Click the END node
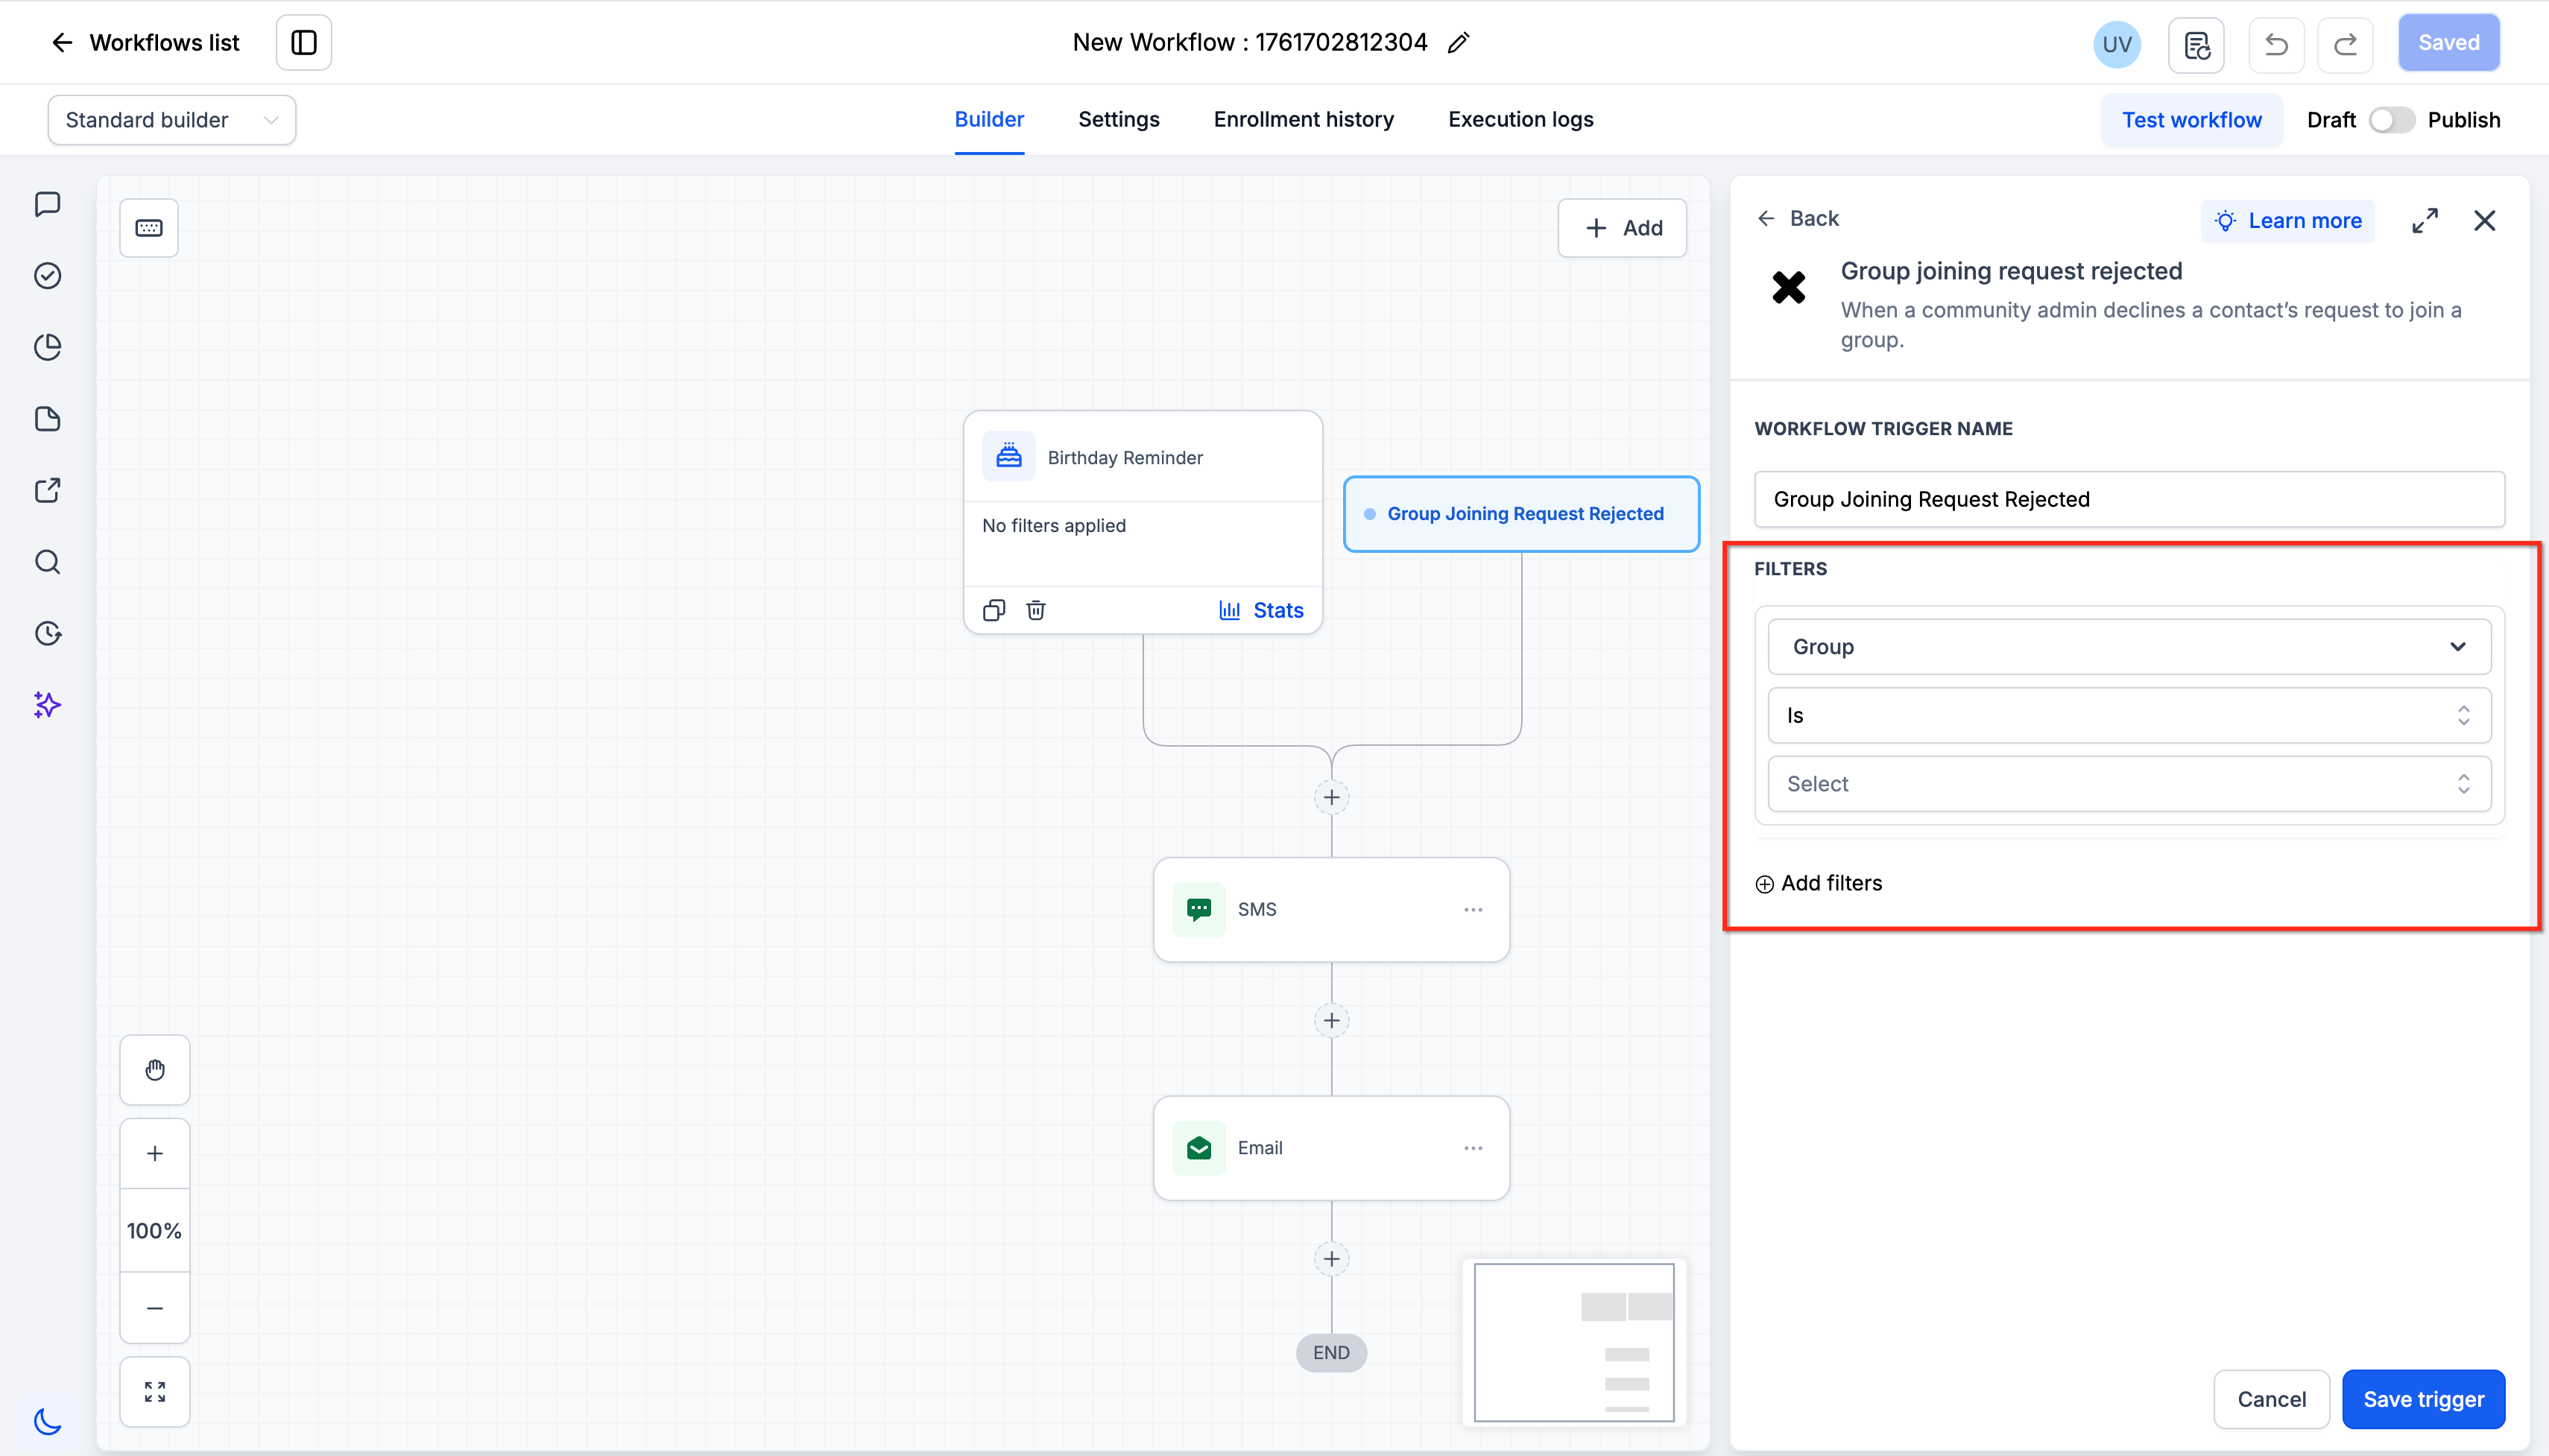Image resolution: width=2549 pixels, height=1456 pixels. (x=1331, y=1354)
